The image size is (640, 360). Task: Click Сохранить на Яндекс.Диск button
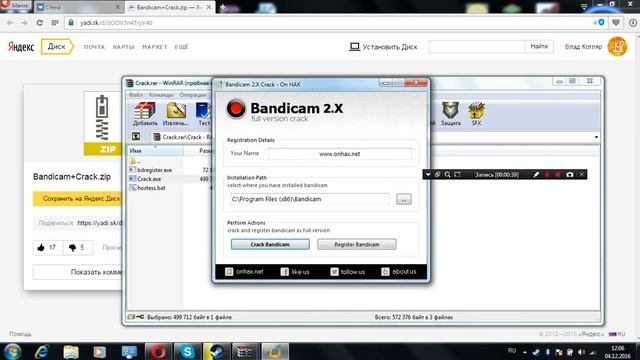click(x=78, y=199)
